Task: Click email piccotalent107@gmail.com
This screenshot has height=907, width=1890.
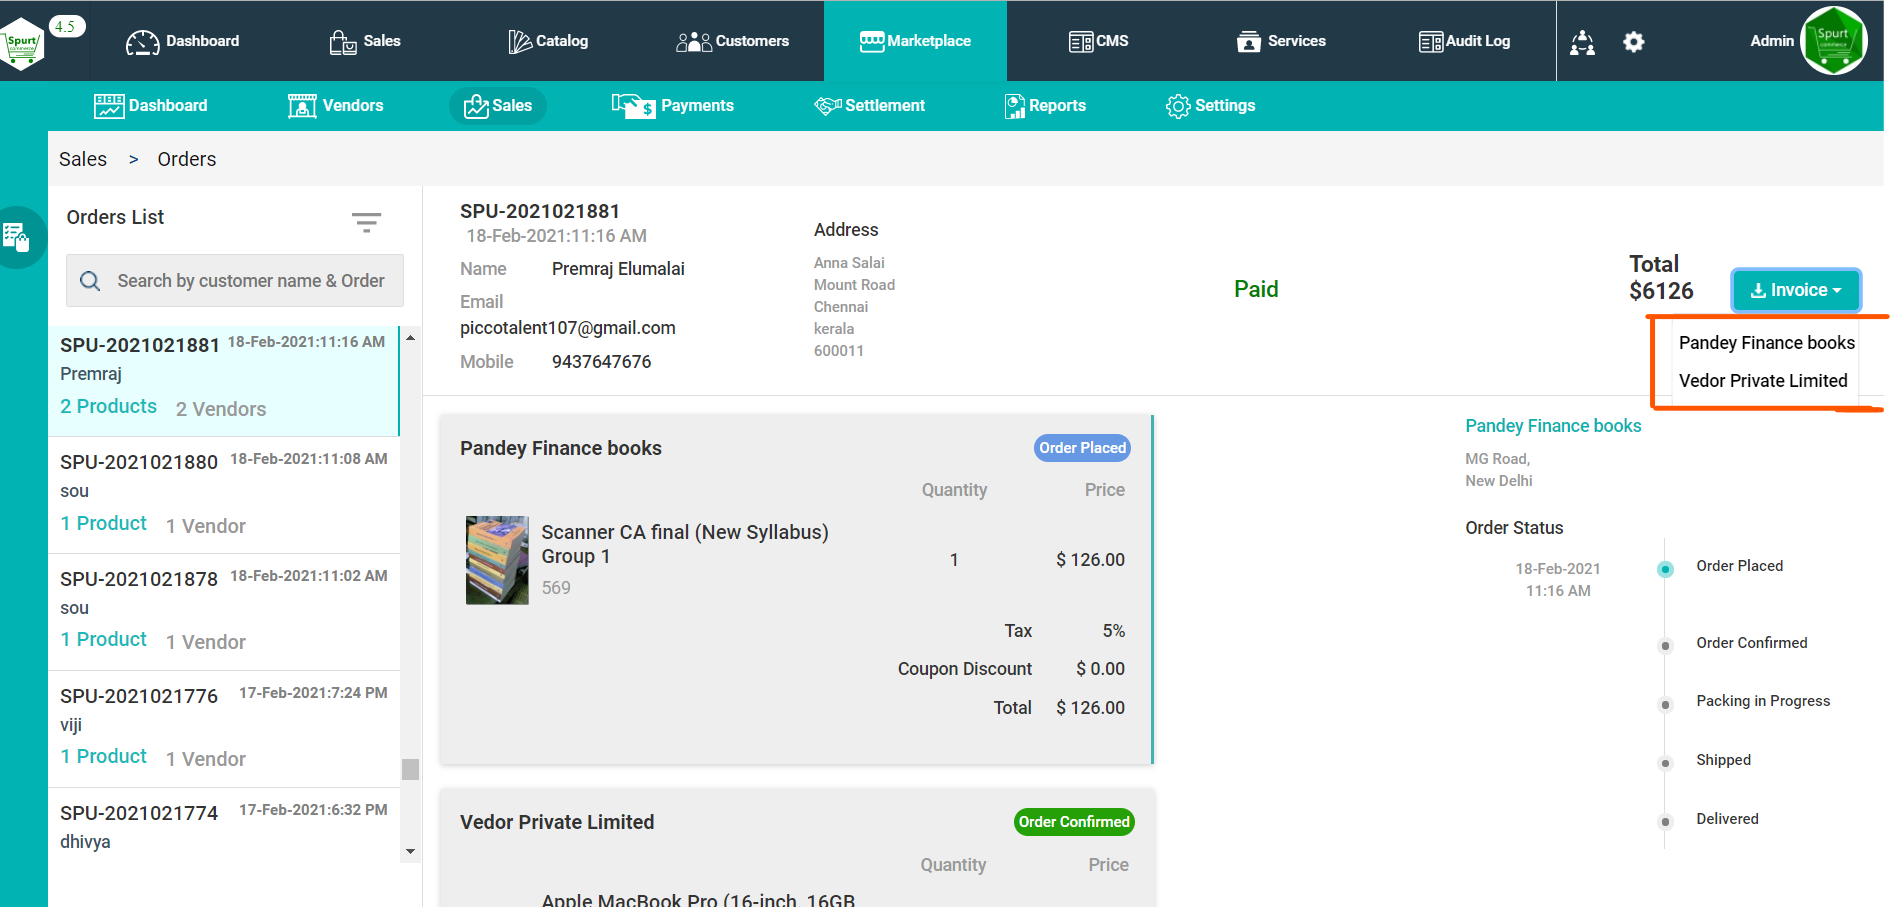Action: 568,328
